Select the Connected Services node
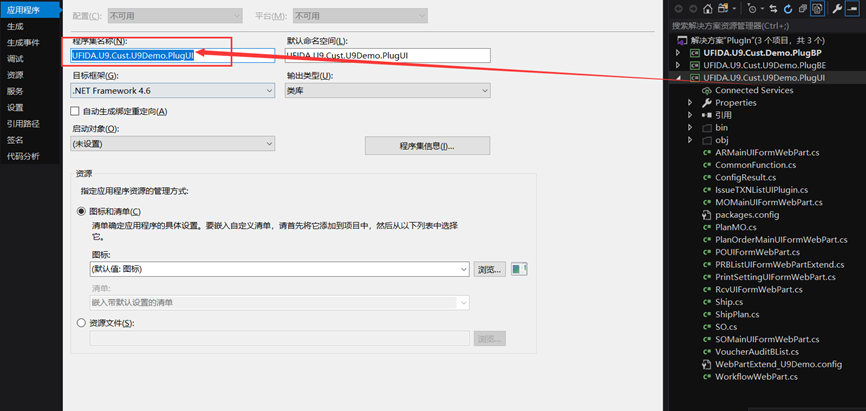 pos(753,90)
